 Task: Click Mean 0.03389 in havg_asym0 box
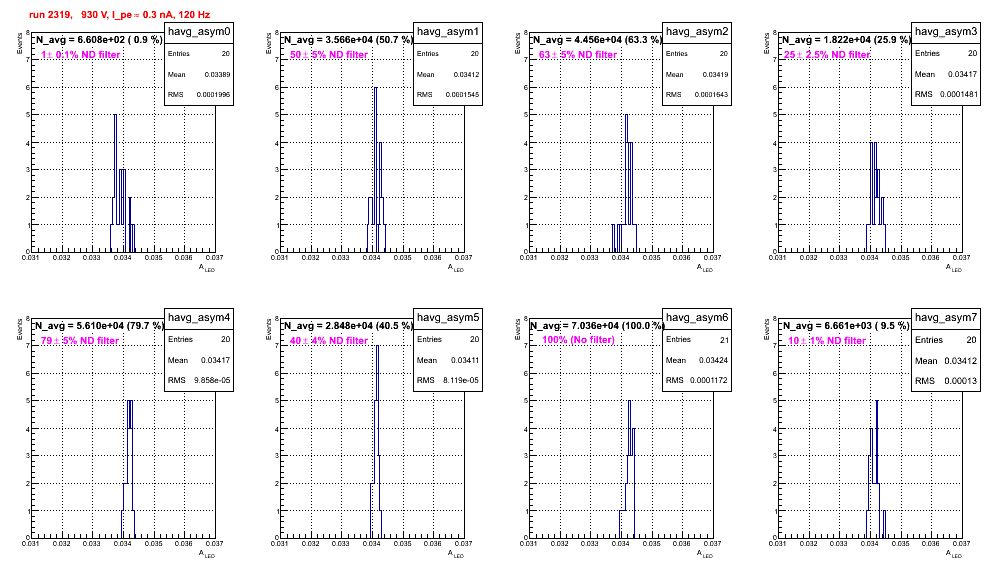coord(199,74)
